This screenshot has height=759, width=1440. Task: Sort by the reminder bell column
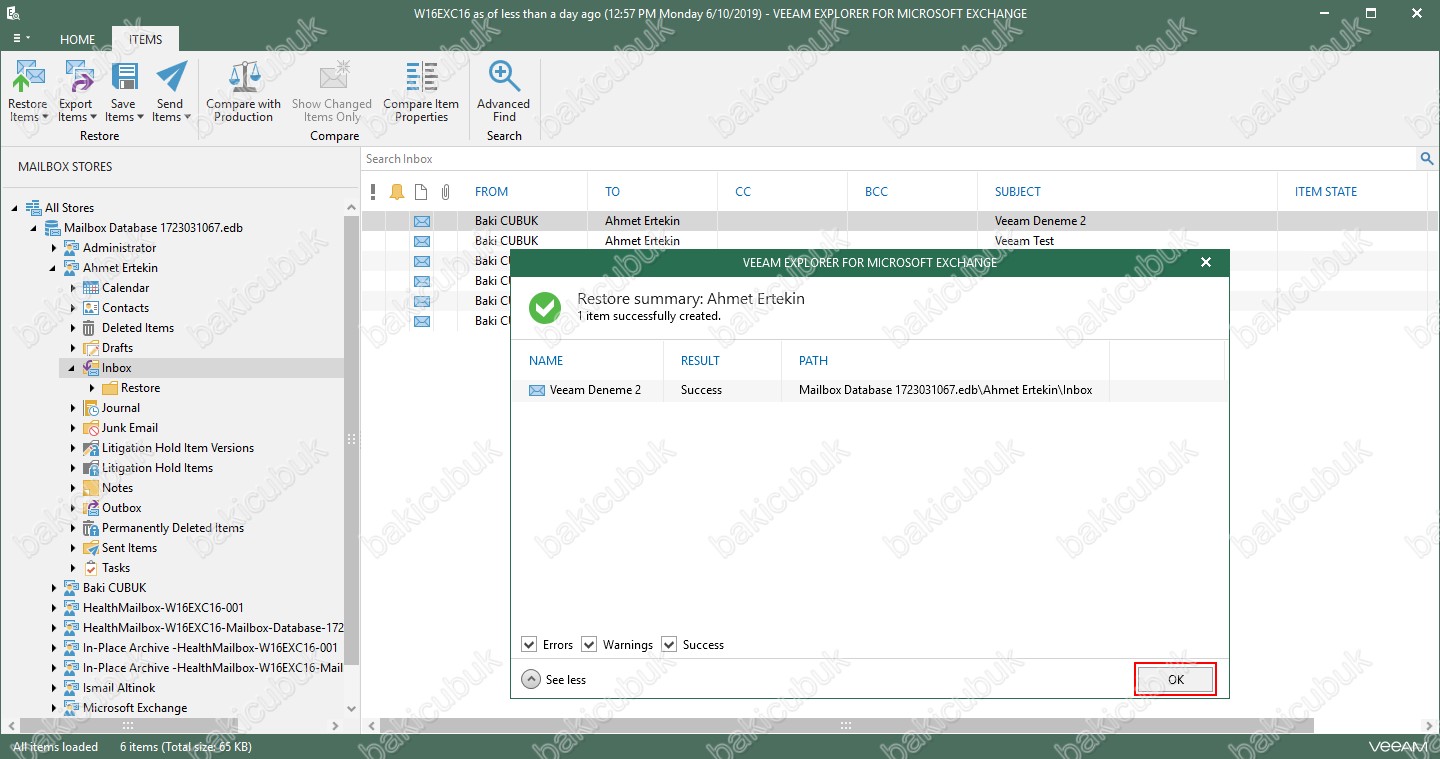(397, 192)
